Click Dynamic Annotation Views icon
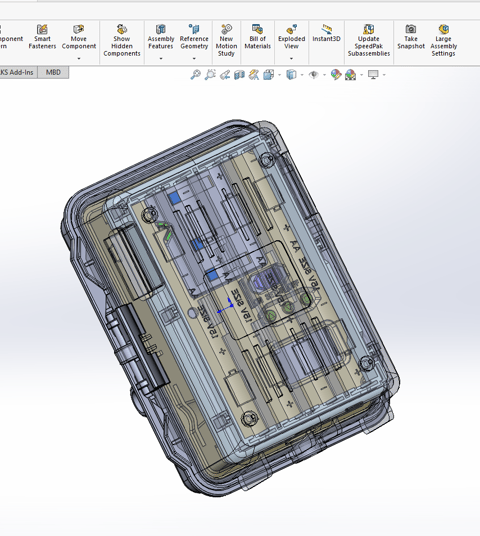The width and height of the screenshot is (480, 536). (x=254, y=75)
